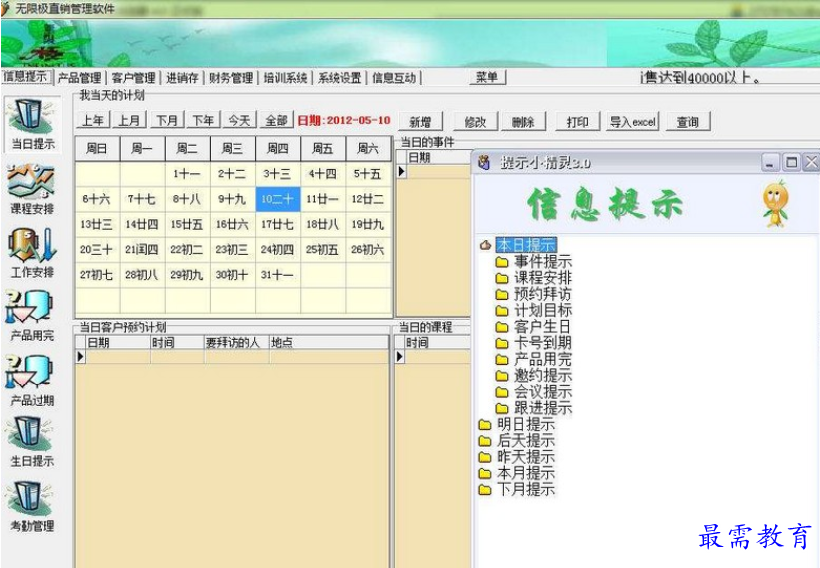This screenshot has width=820, height=568.
Task: Open the 培训系统 menu
Action: pos(286,78)
